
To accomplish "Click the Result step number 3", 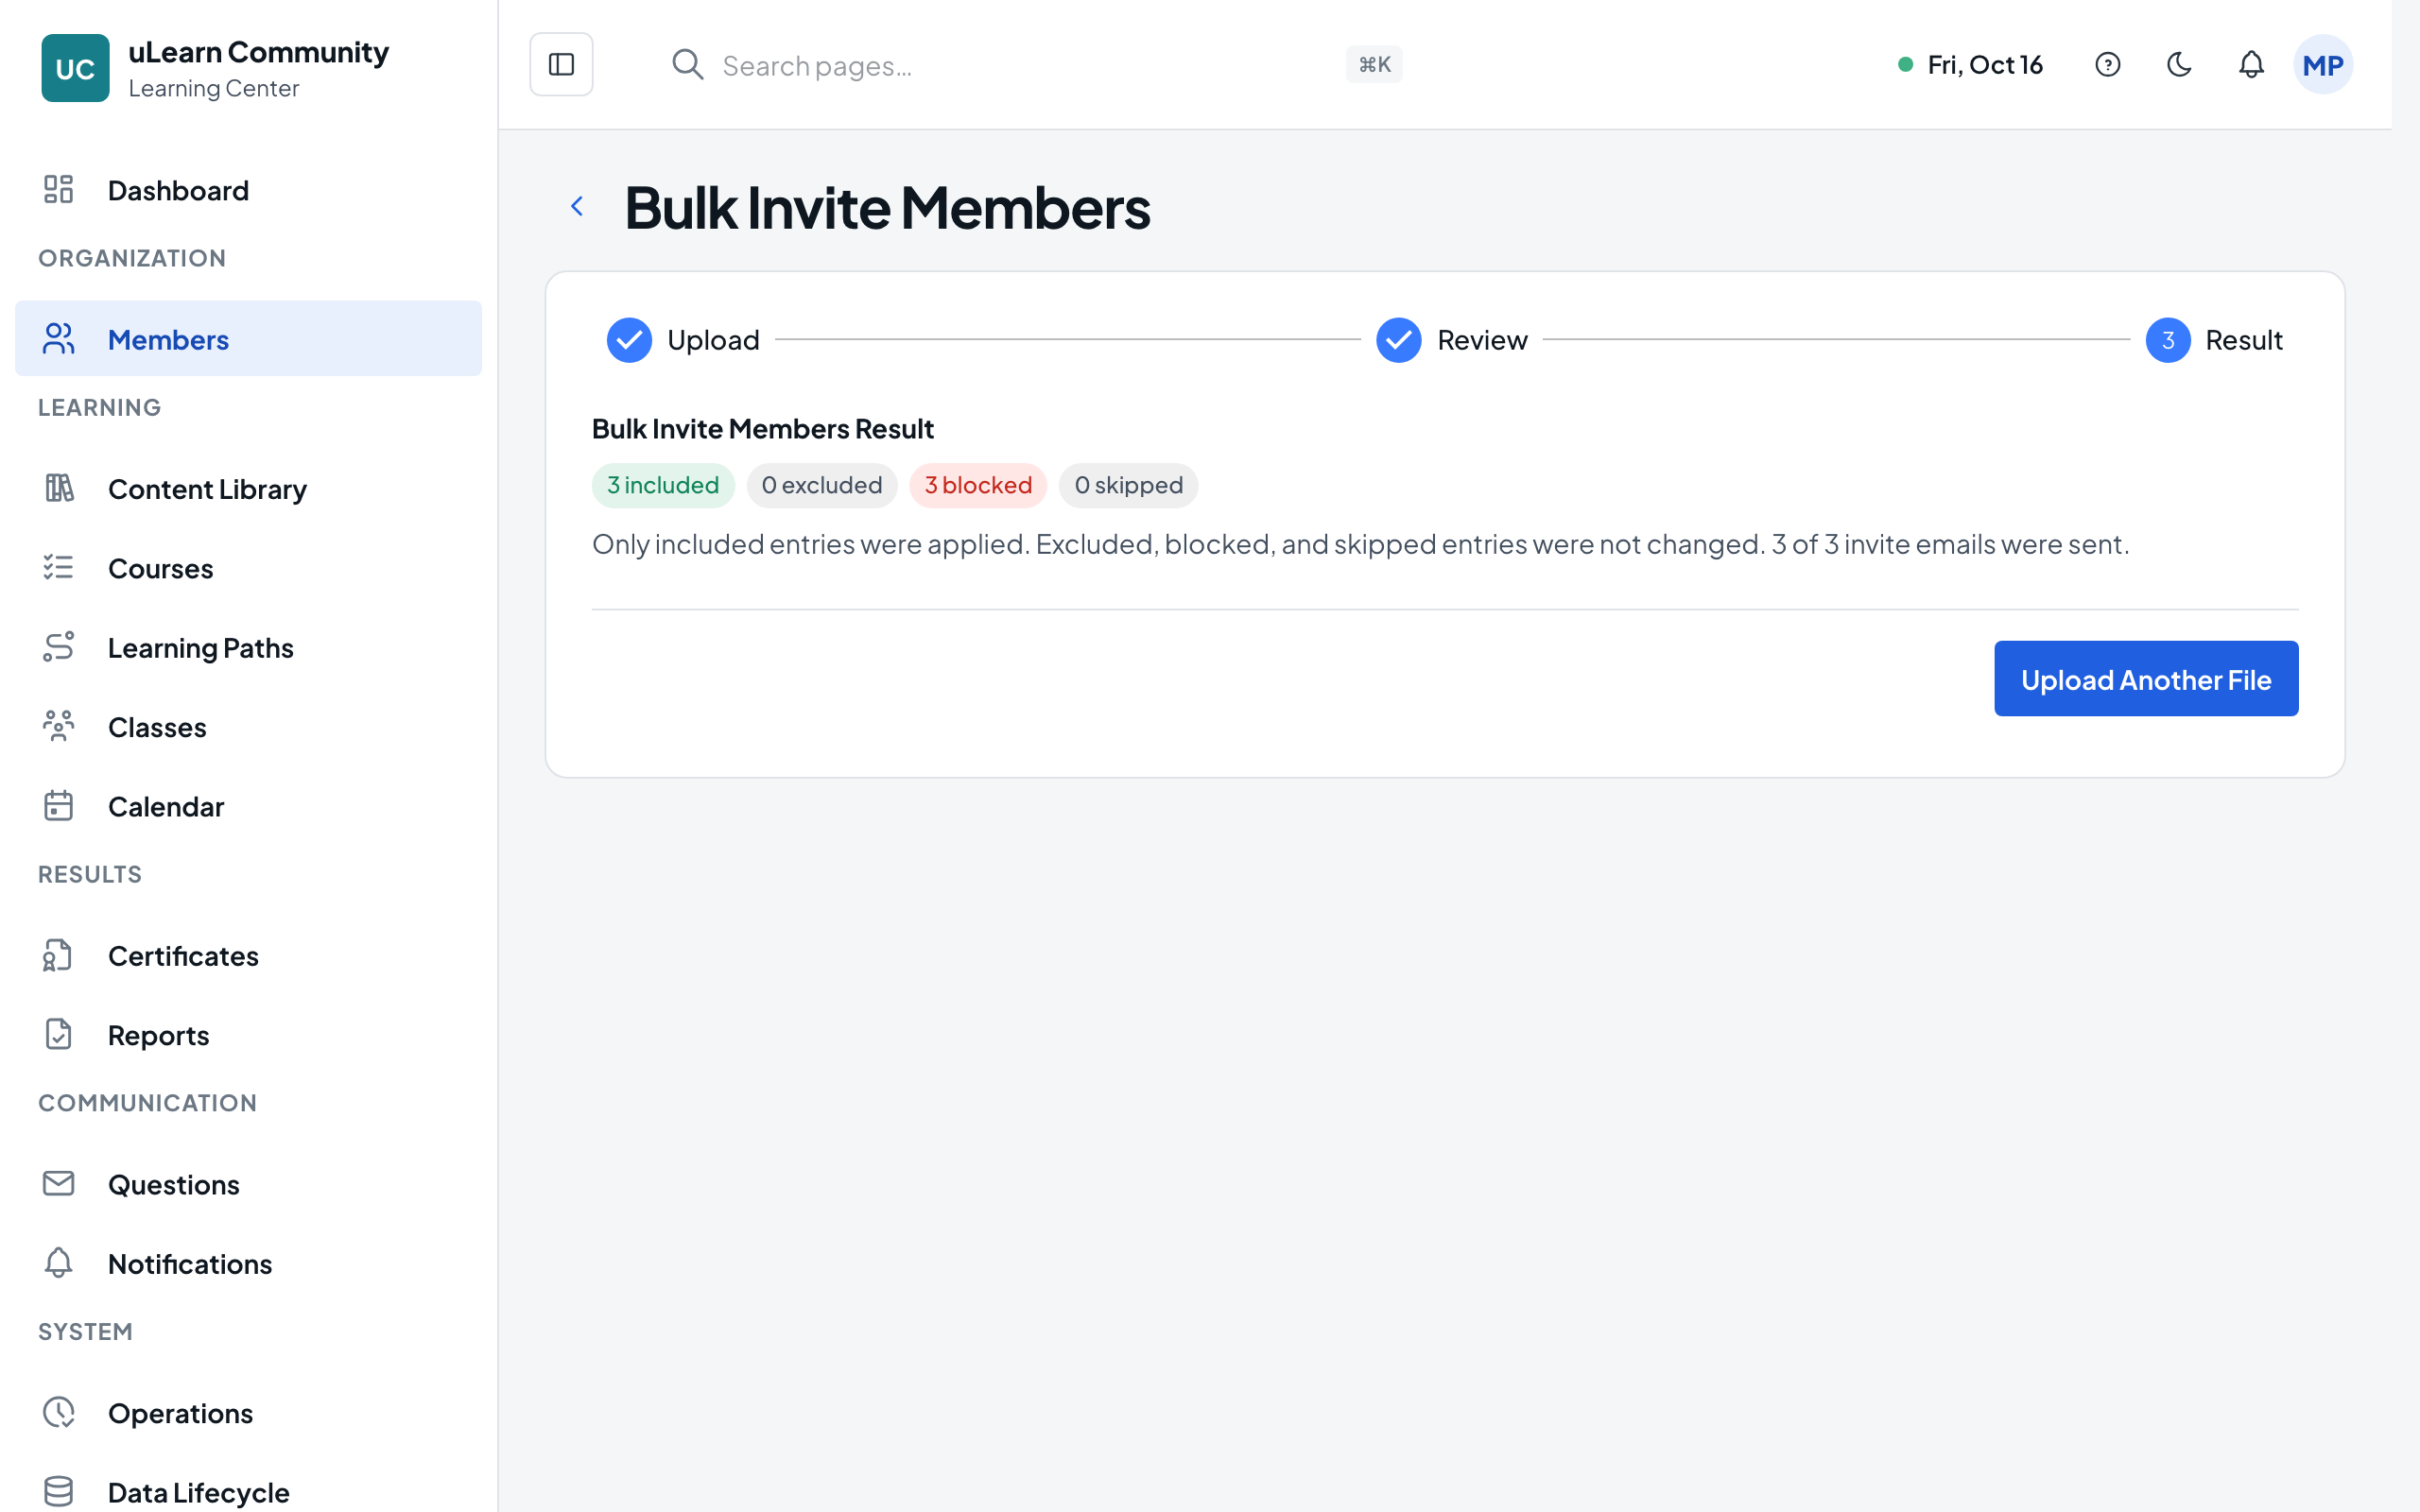I will coord(2167,340).
